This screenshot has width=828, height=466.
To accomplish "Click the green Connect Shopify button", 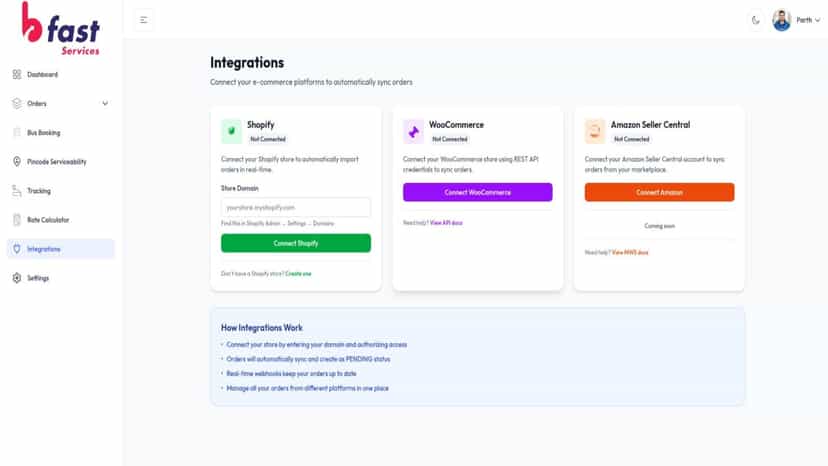I will point(296,243).
